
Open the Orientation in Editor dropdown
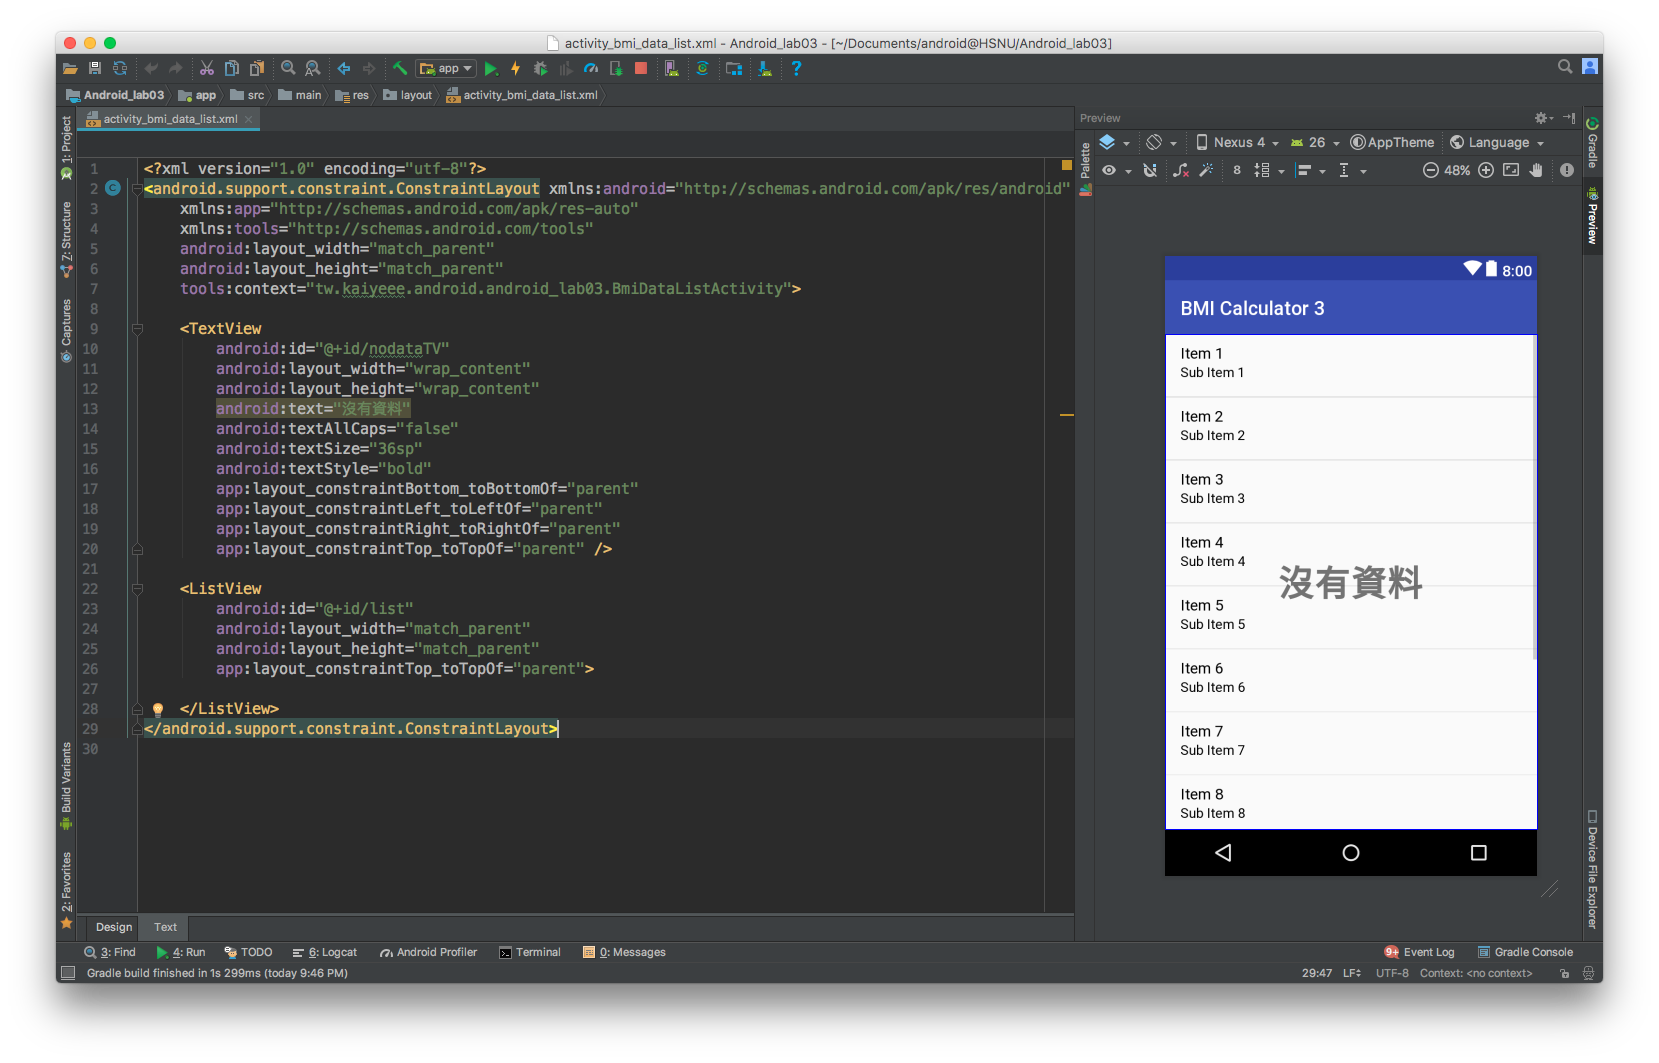[x=1161, y=143]
